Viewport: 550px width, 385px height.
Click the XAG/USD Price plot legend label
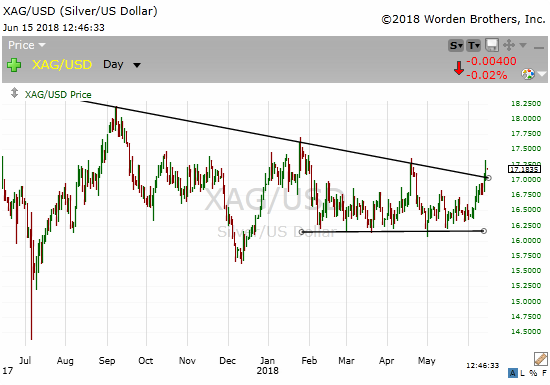(x=58, y=95)
